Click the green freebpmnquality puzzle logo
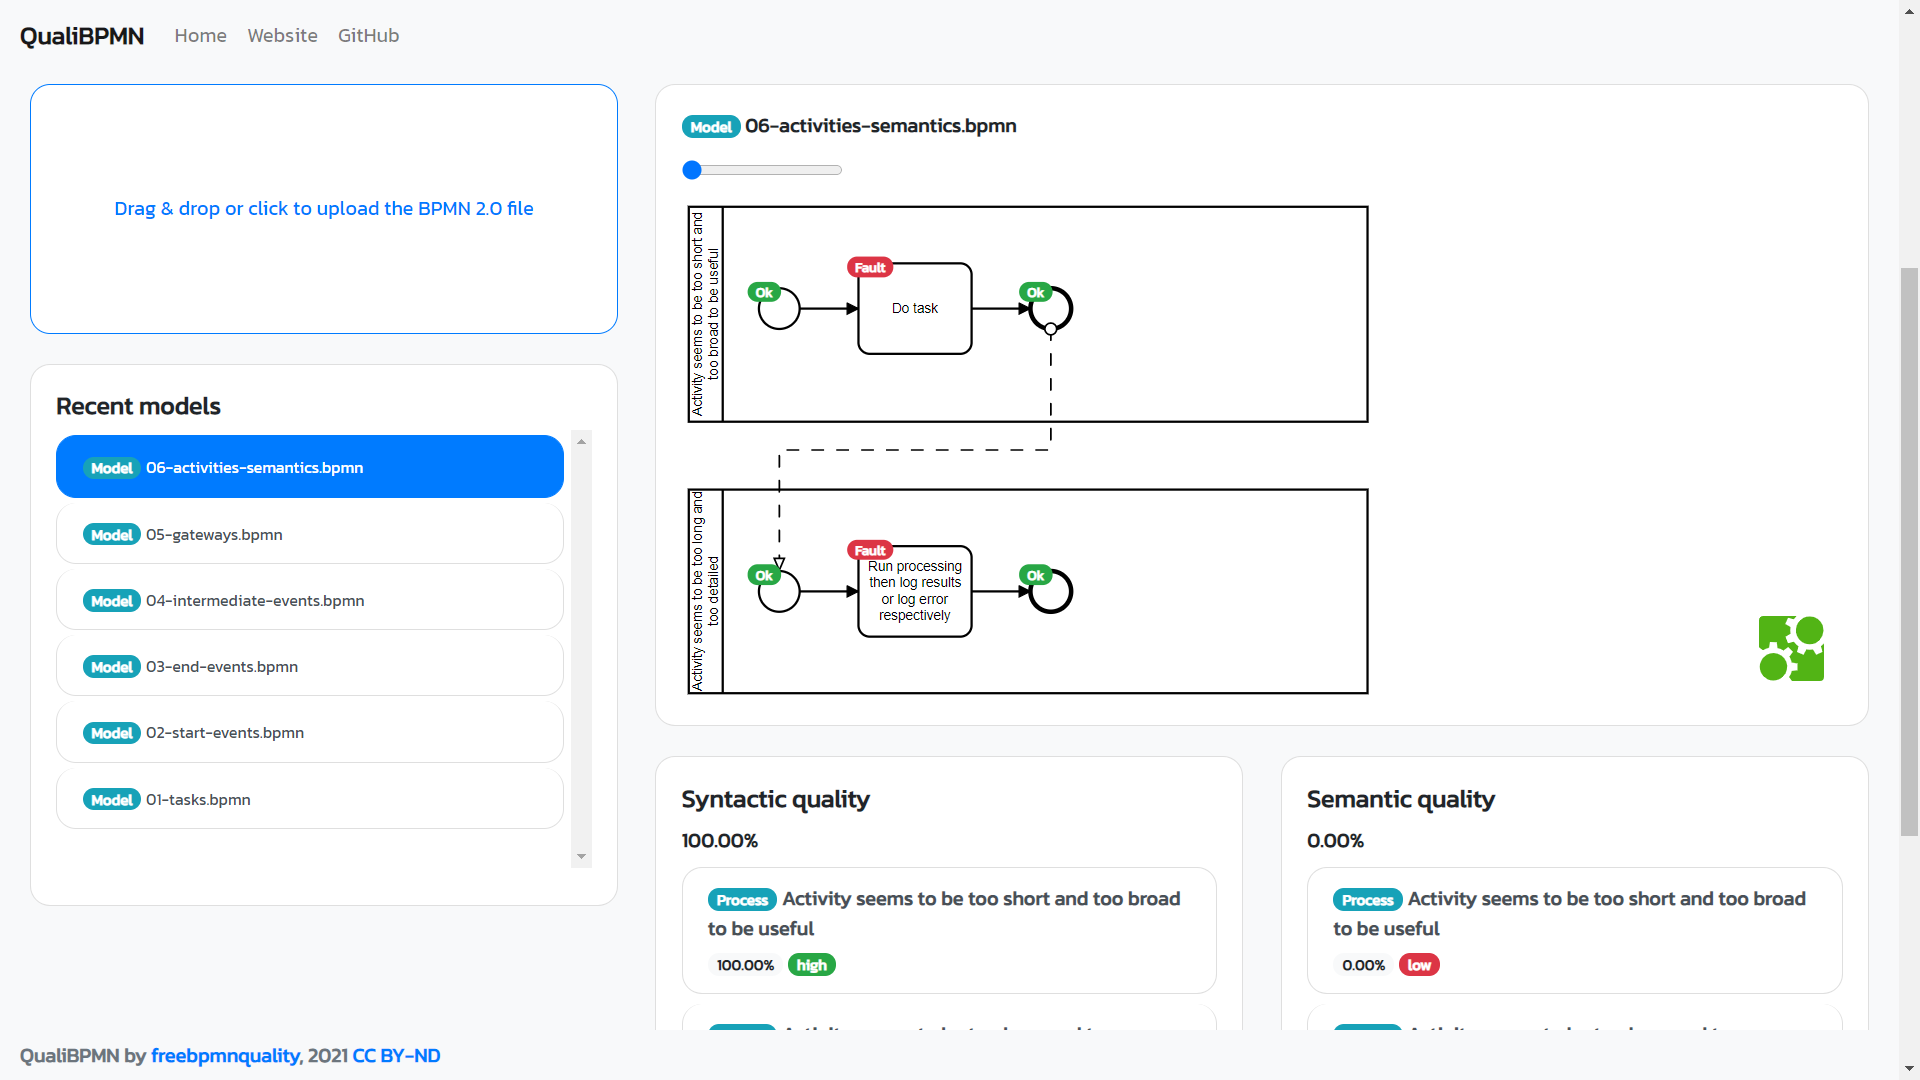 click(1791, 648)
